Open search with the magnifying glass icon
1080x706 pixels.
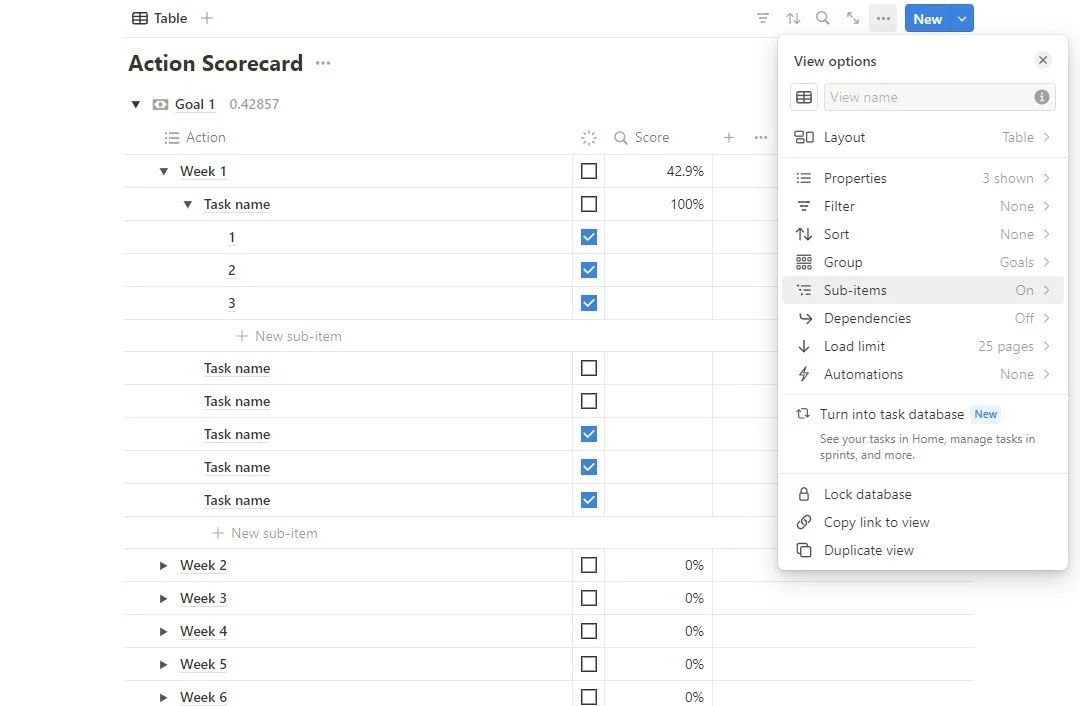[x=823, y=18]
